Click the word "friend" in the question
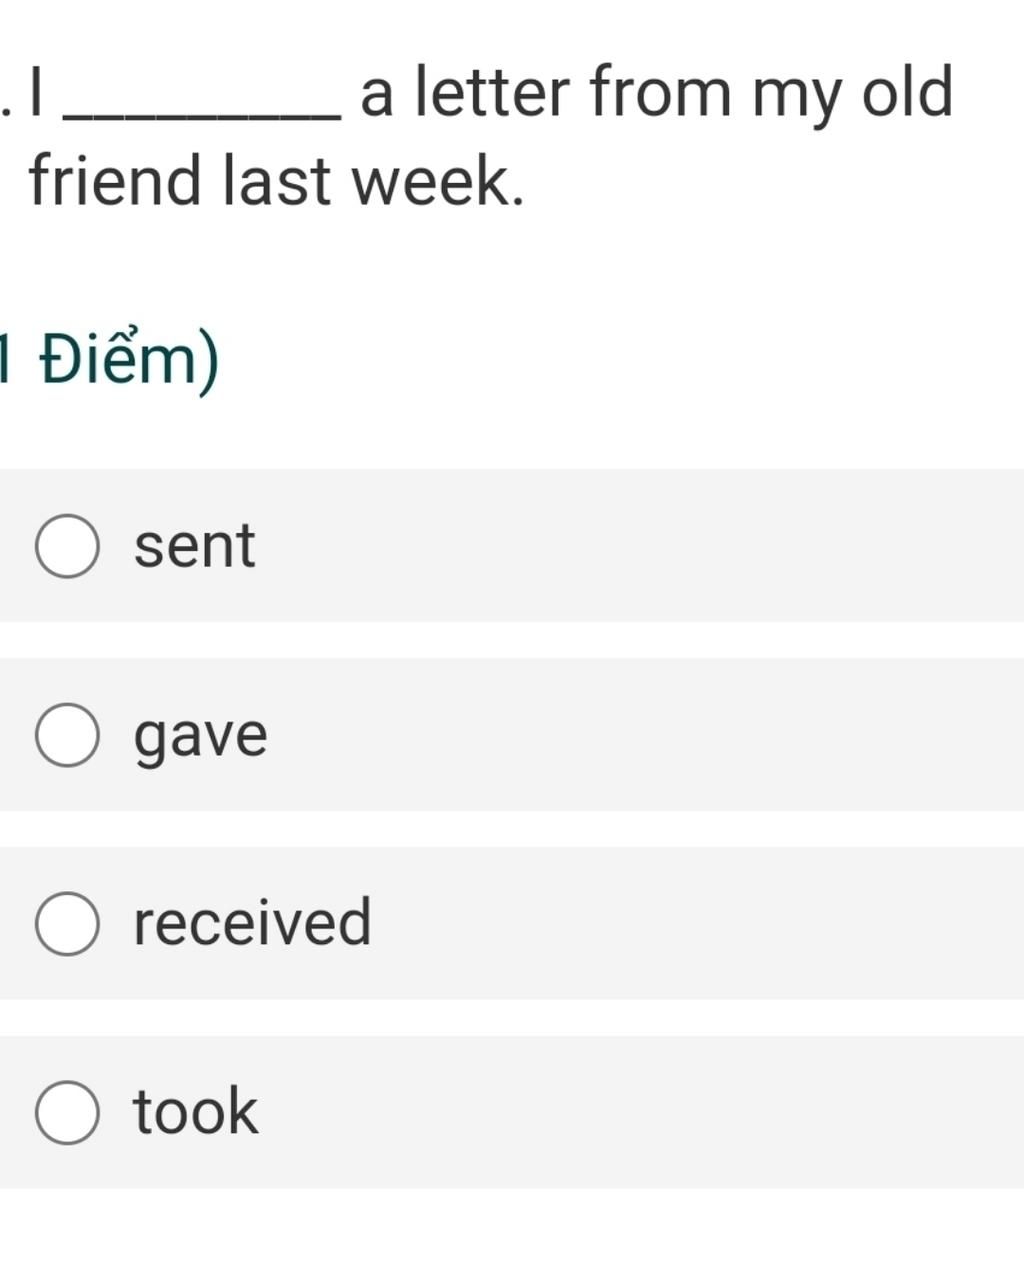The width and height of the screenshot is (1024, 1280). [x=115, y=180]
